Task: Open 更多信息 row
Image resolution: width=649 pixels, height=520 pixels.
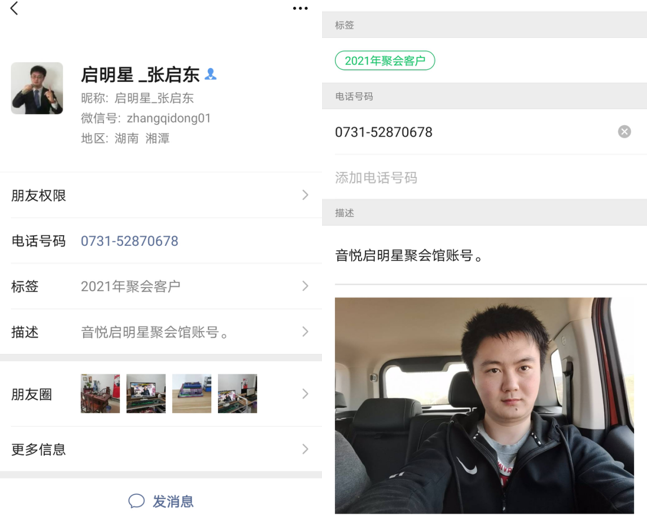Action: tap(161, 449)
